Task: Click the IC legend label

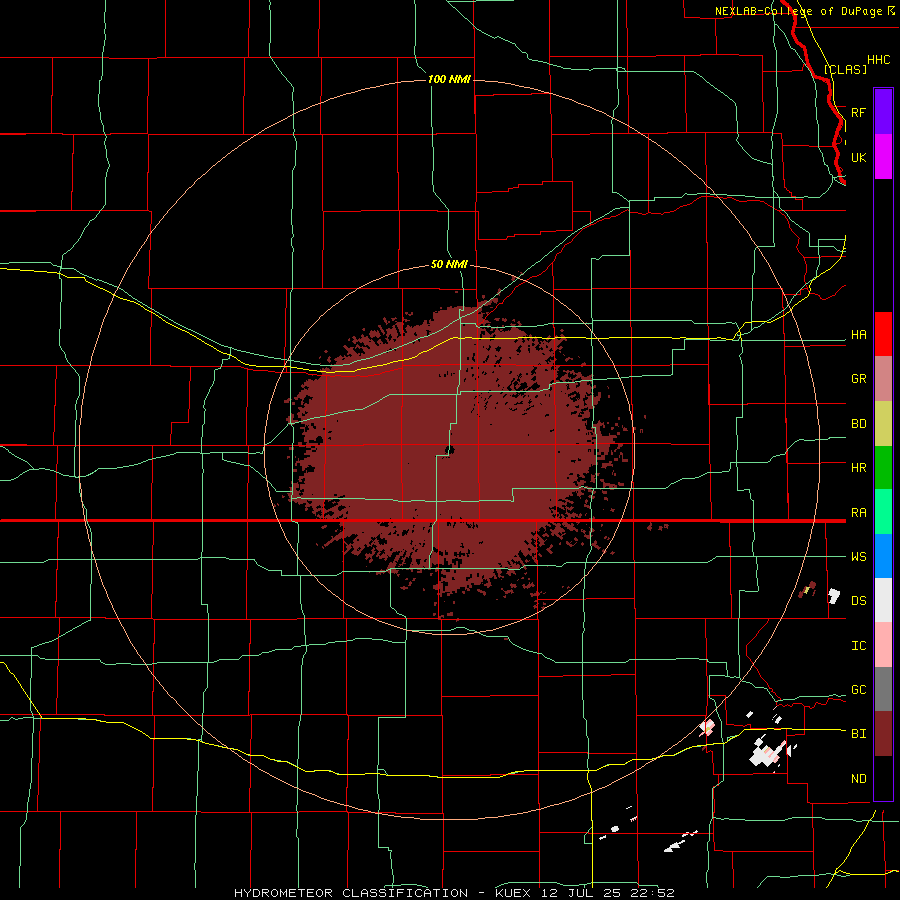Action: click(x=858, y=646)
